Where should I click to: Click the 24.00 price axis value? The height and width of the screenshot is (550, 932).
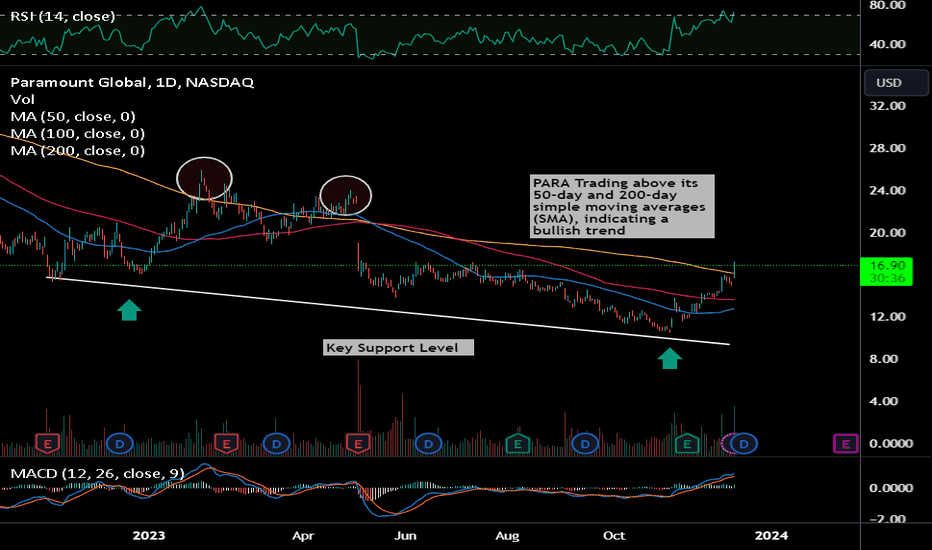(x=887, y=190)
